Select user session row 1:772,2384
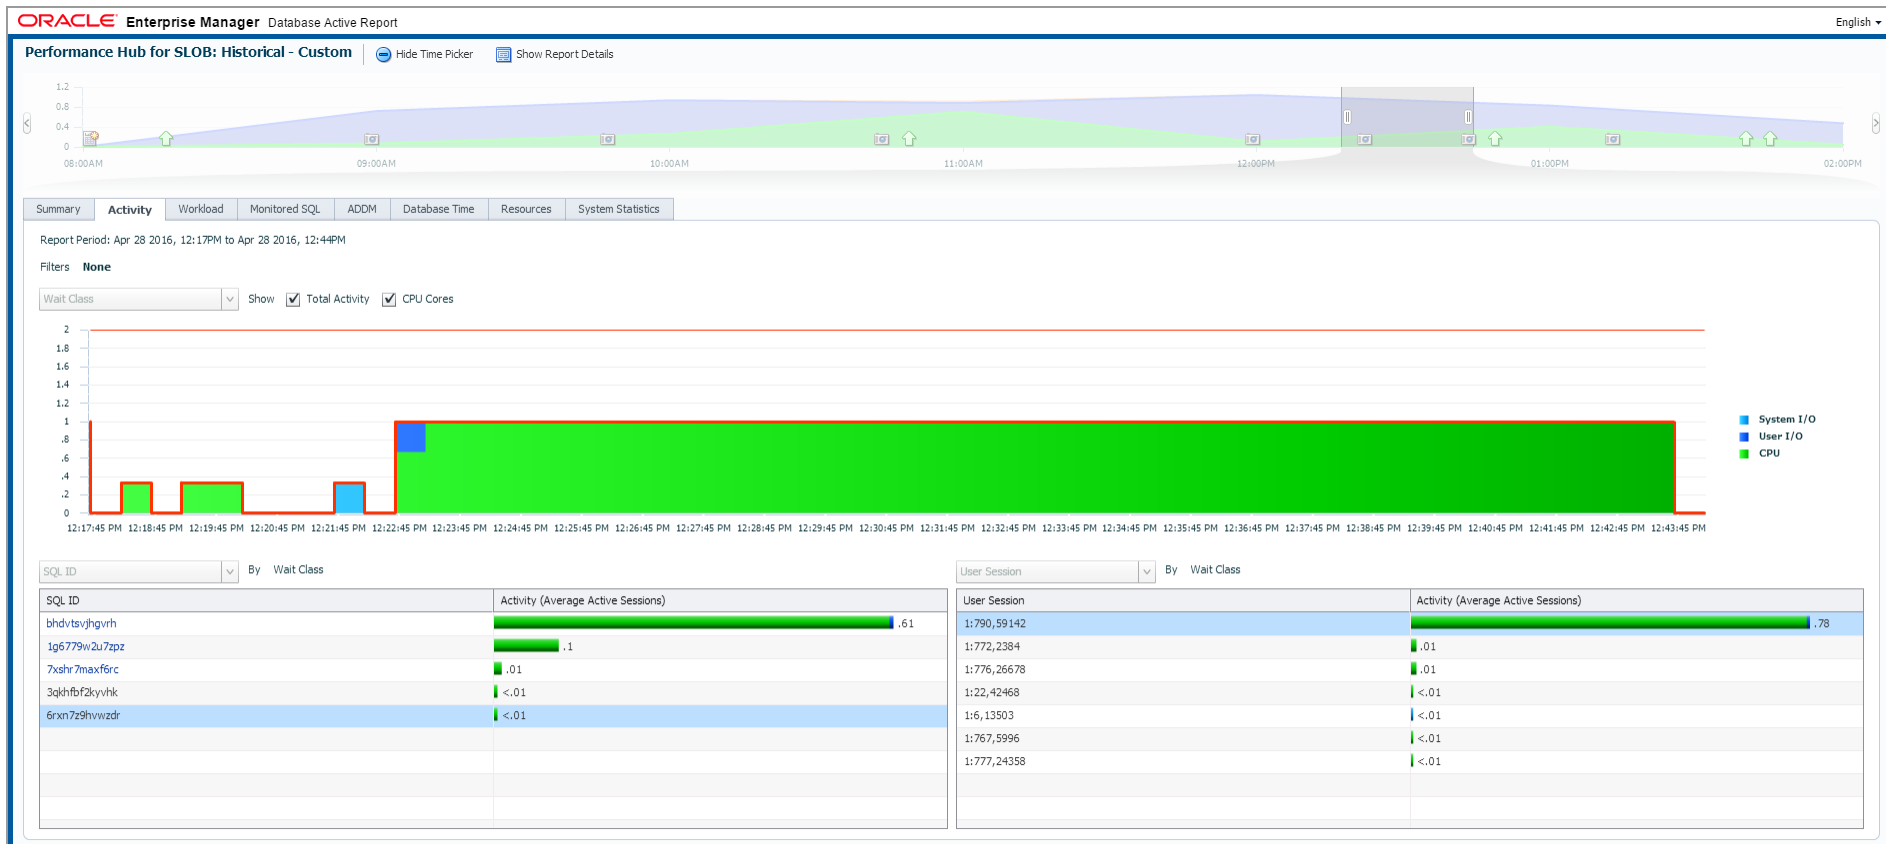1886x844 pixels. (x=994, y=647)
